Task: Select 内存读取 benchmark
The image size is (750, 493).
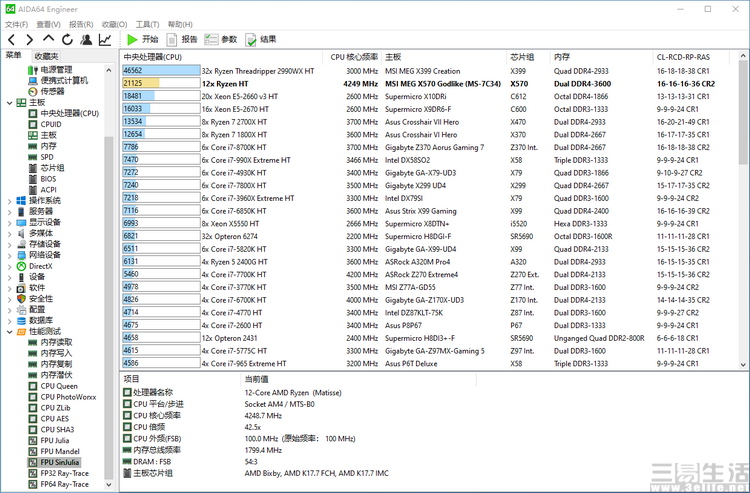Action: [x=50, y=342]
